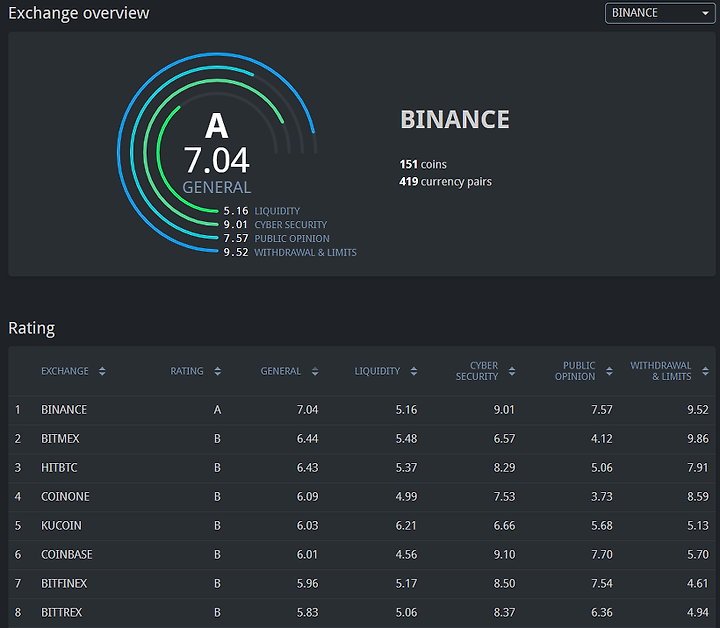
Task: Open the BINANCE exchange dropdown
Action: pyautogui.click(x=660, y=13)
